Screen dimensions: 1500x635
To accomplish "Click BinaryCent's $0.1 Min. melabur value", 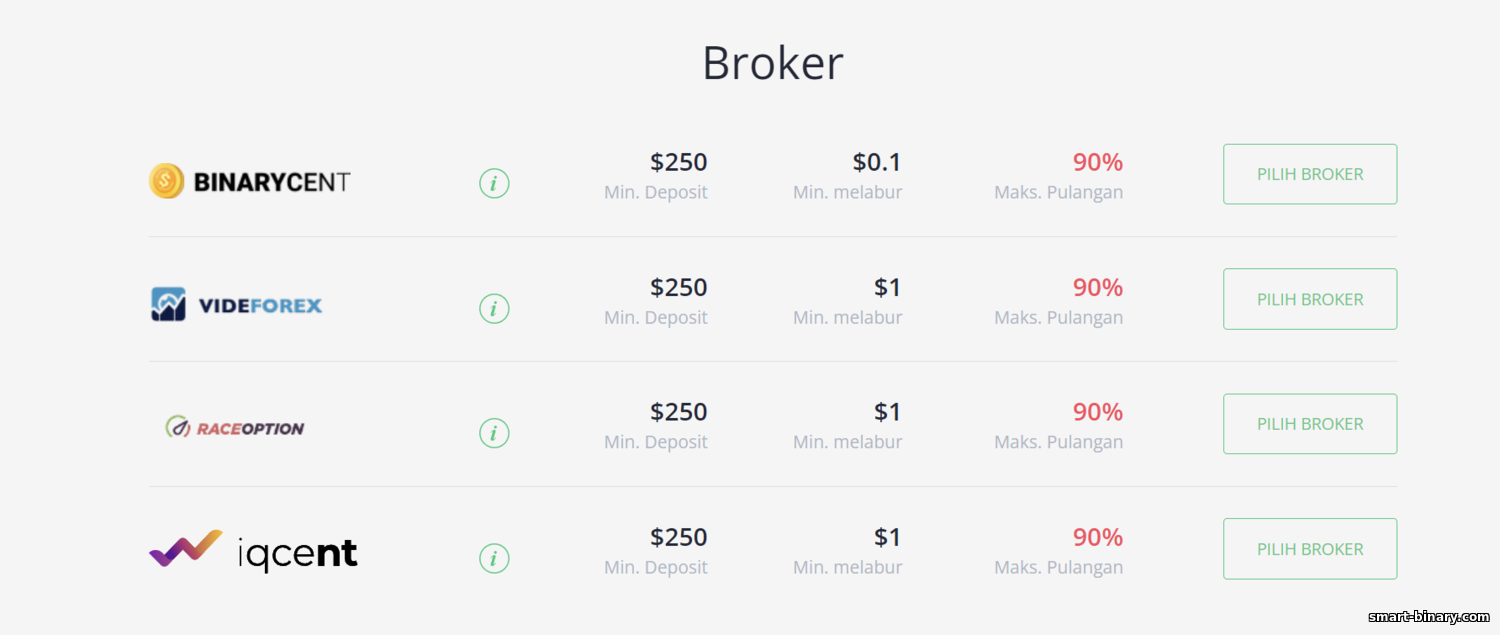I will click(x=877, y=162).
